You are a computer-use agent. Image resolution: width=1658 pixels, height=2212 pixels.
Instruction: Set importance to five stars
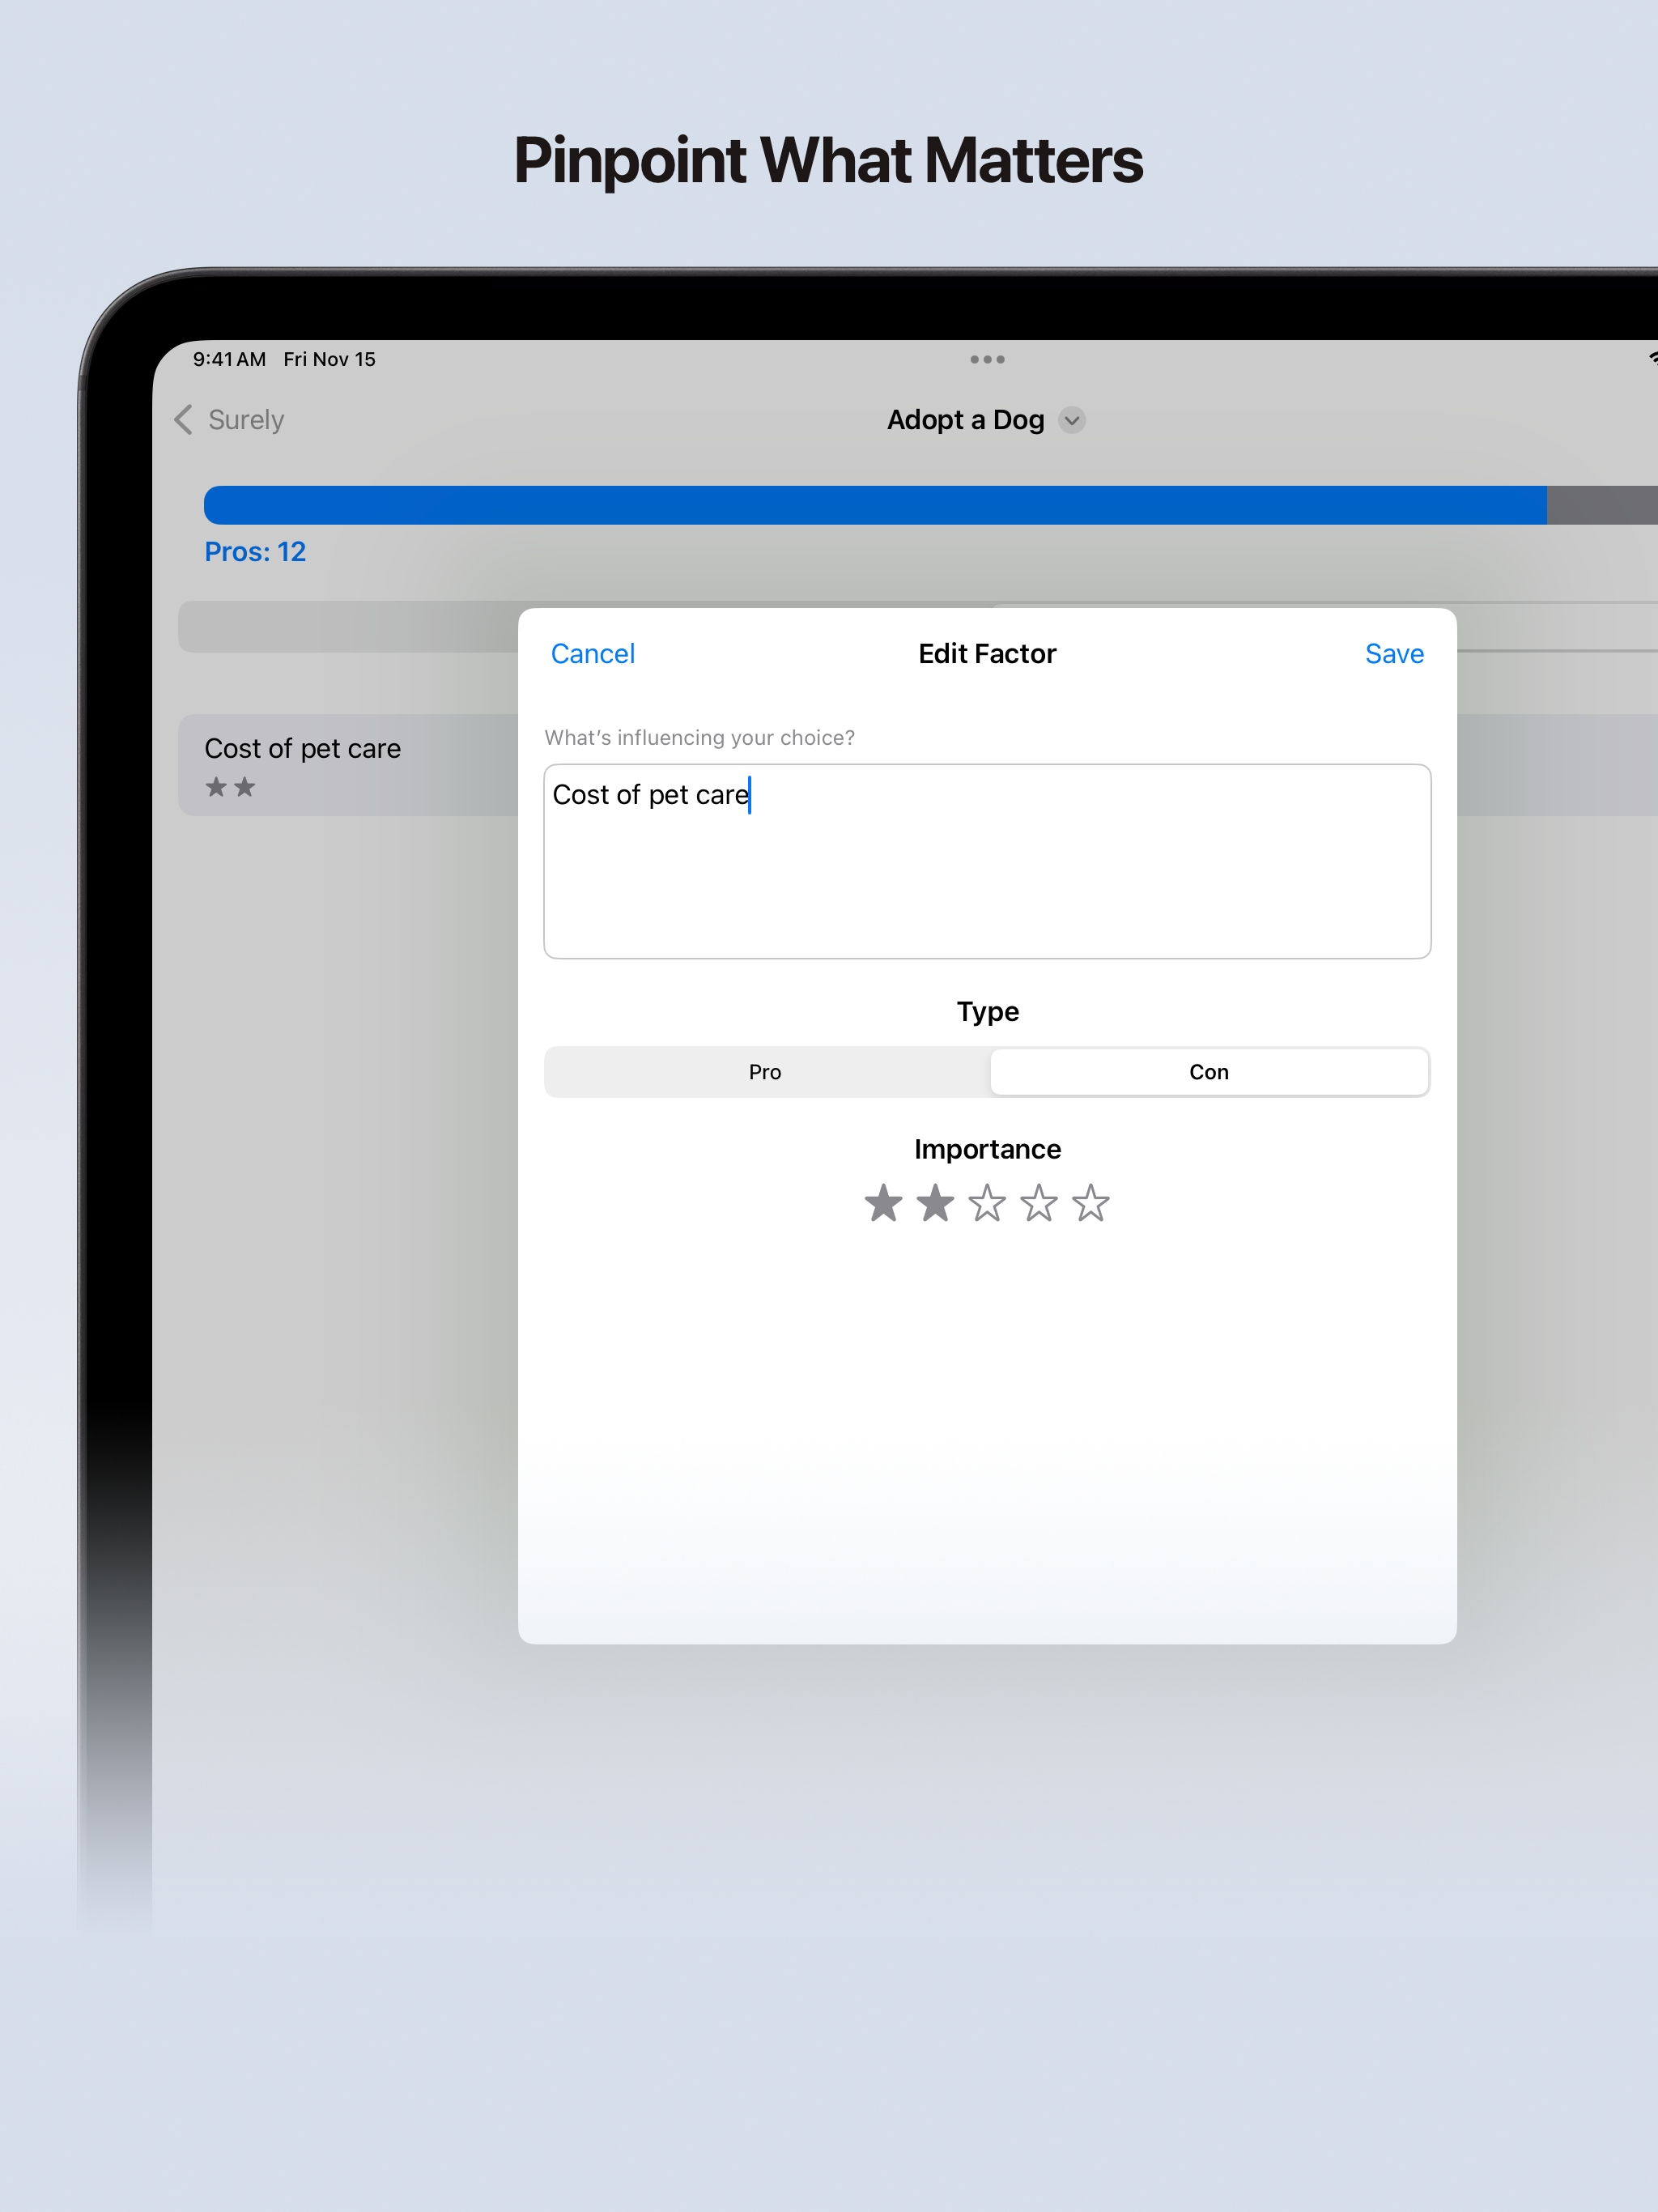point(1091,1203)
